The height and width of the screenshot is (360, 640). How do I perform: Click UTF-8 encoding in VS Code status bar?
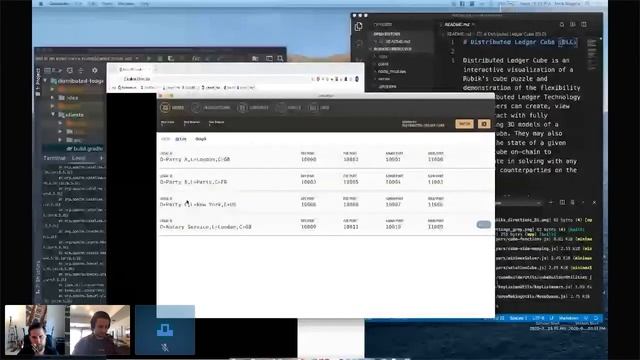pos(538,318)
